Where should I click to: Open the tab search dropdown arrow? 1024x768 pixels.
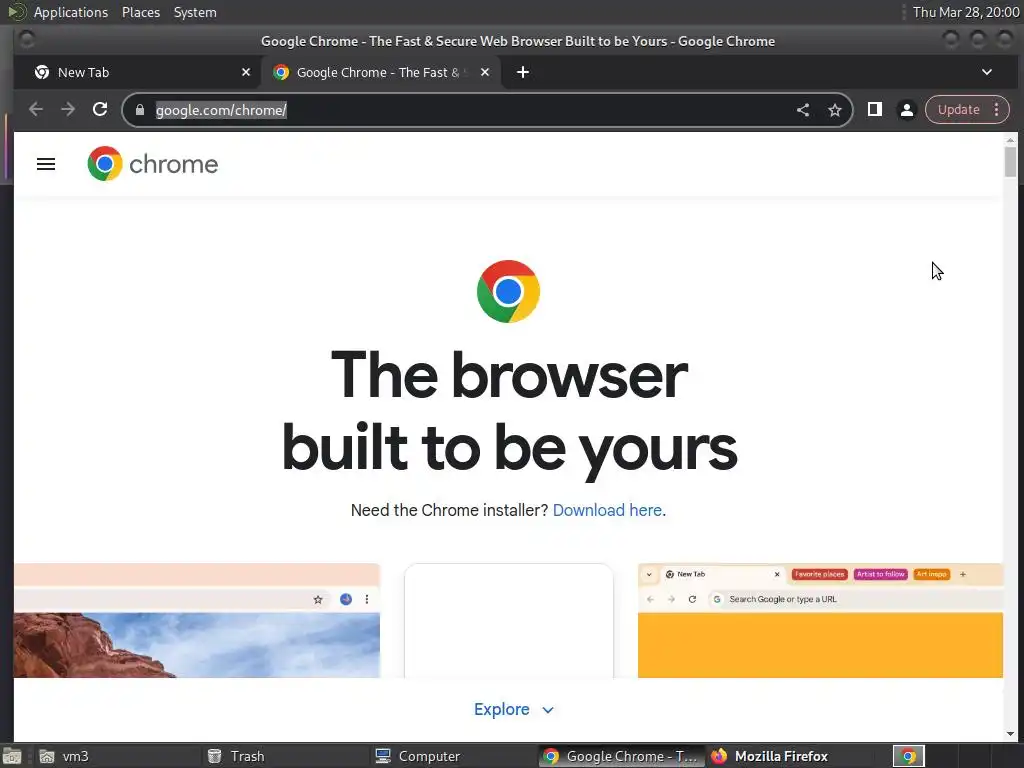987,72
